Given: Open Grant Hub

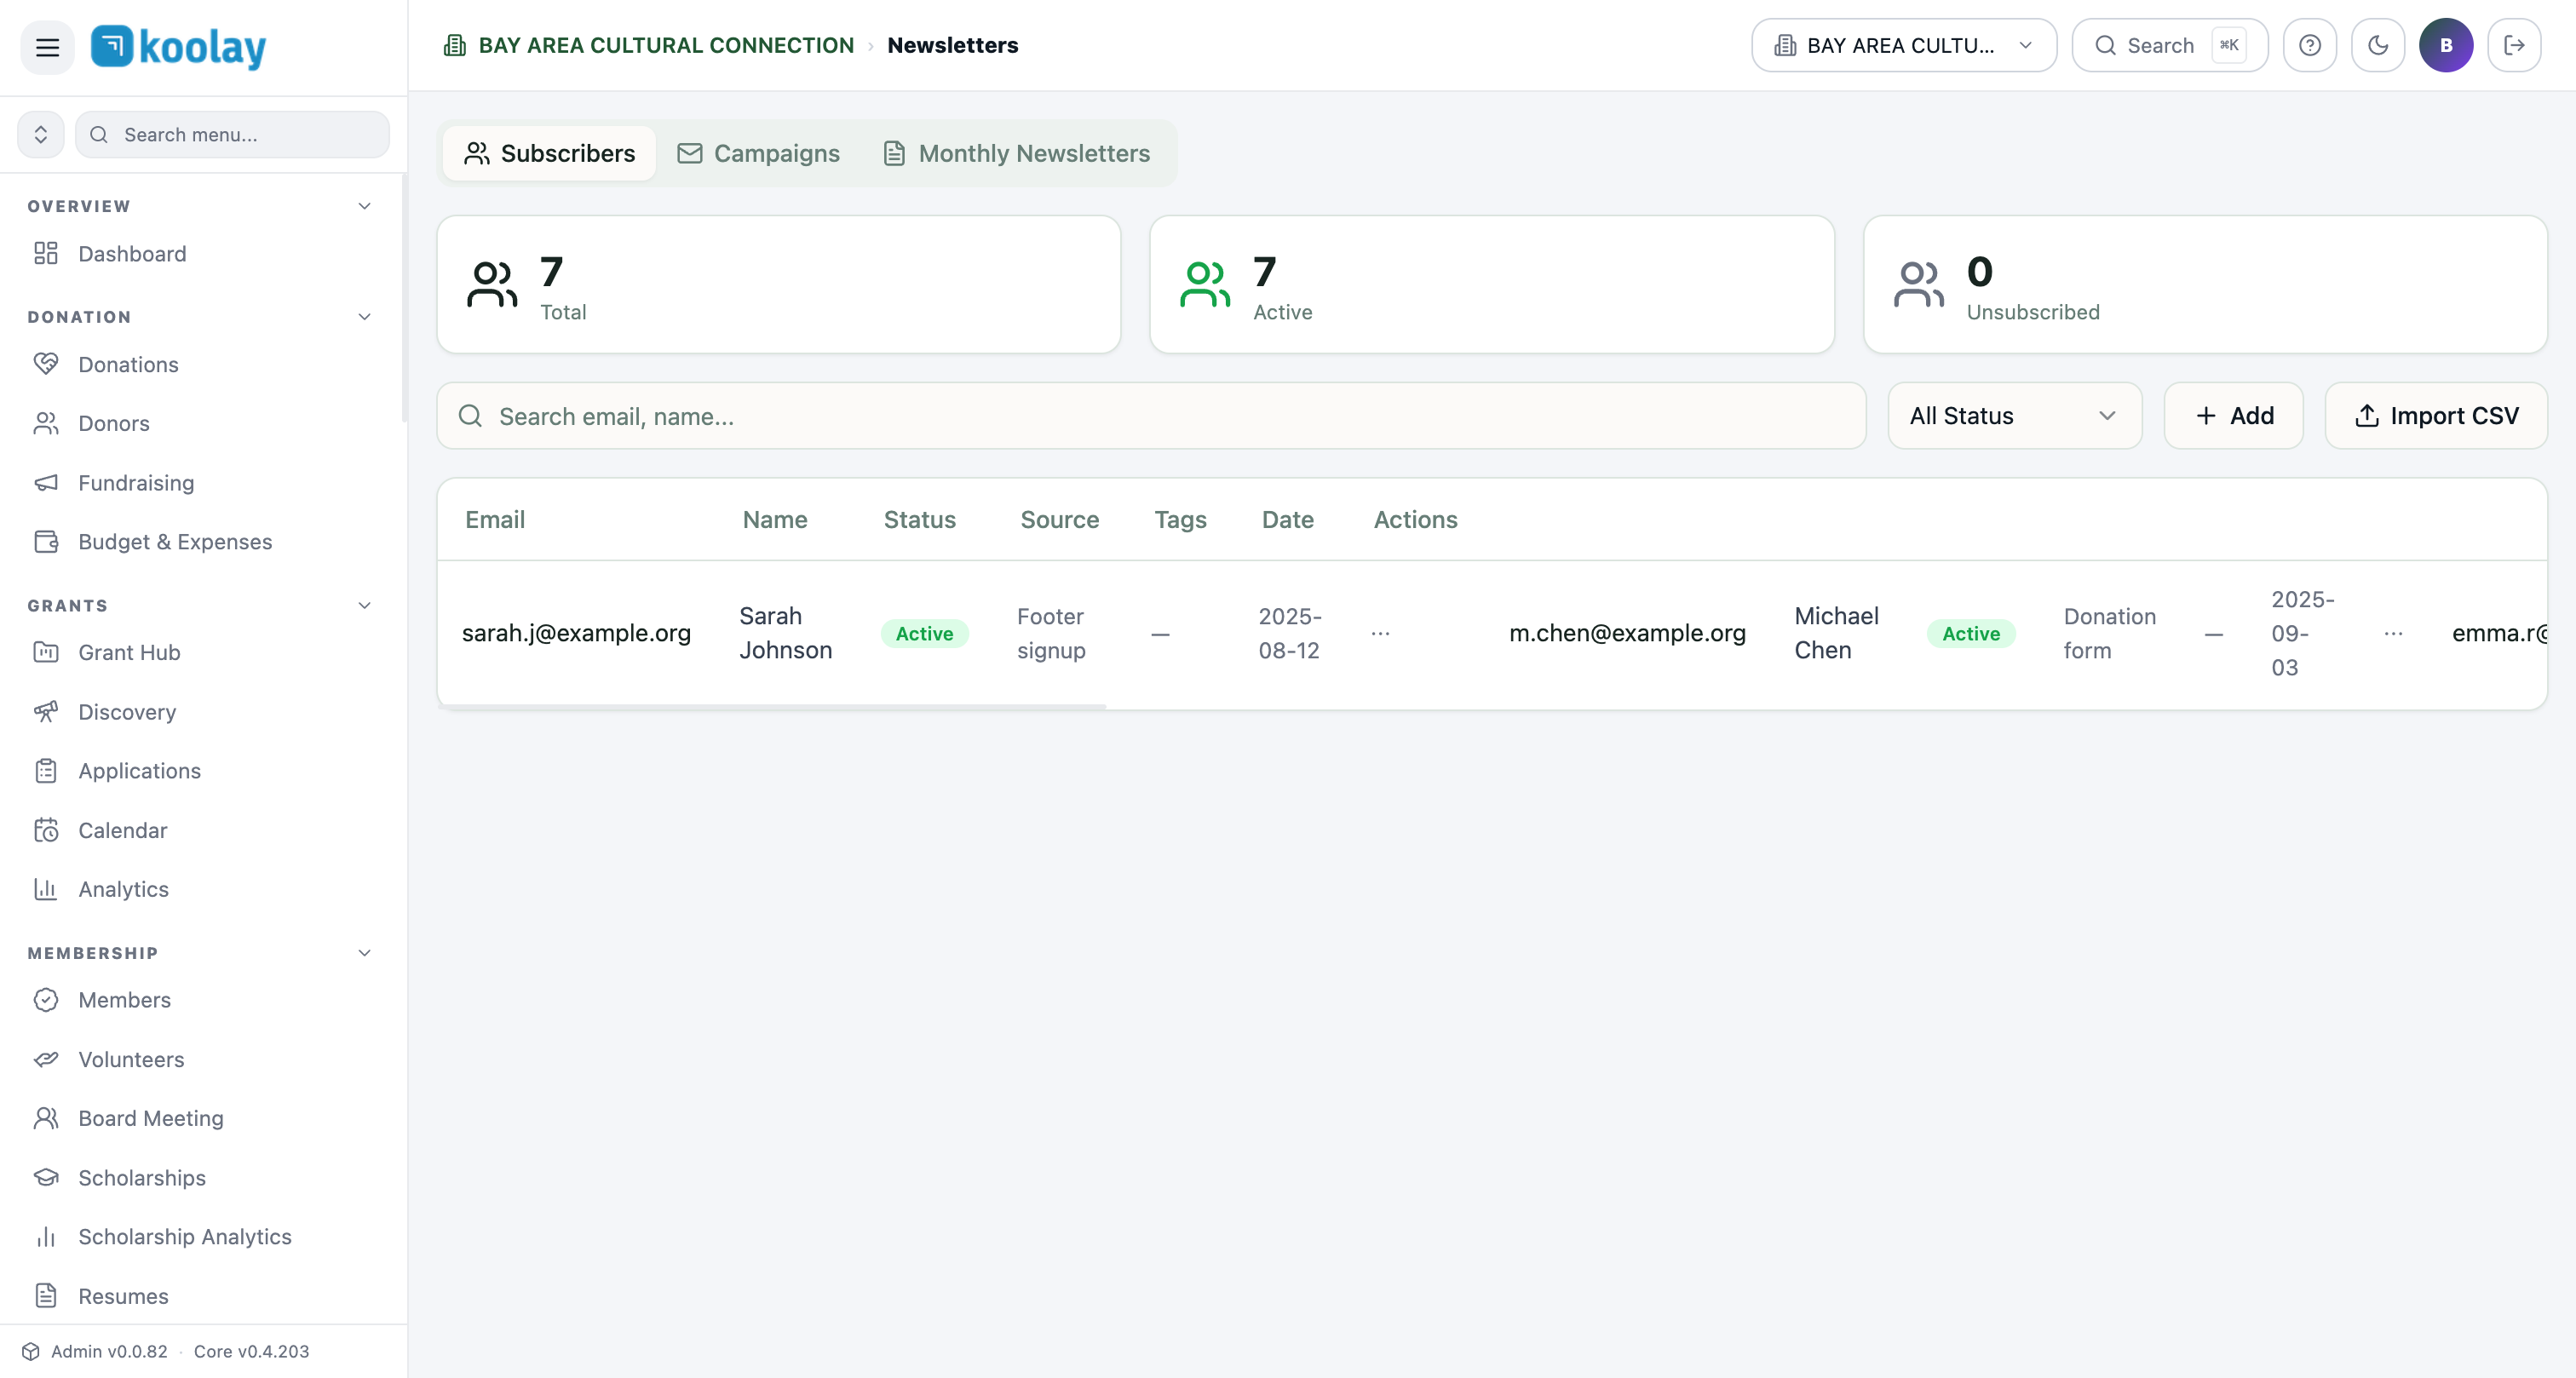Looking at the screenshot, I should (129, 652).
